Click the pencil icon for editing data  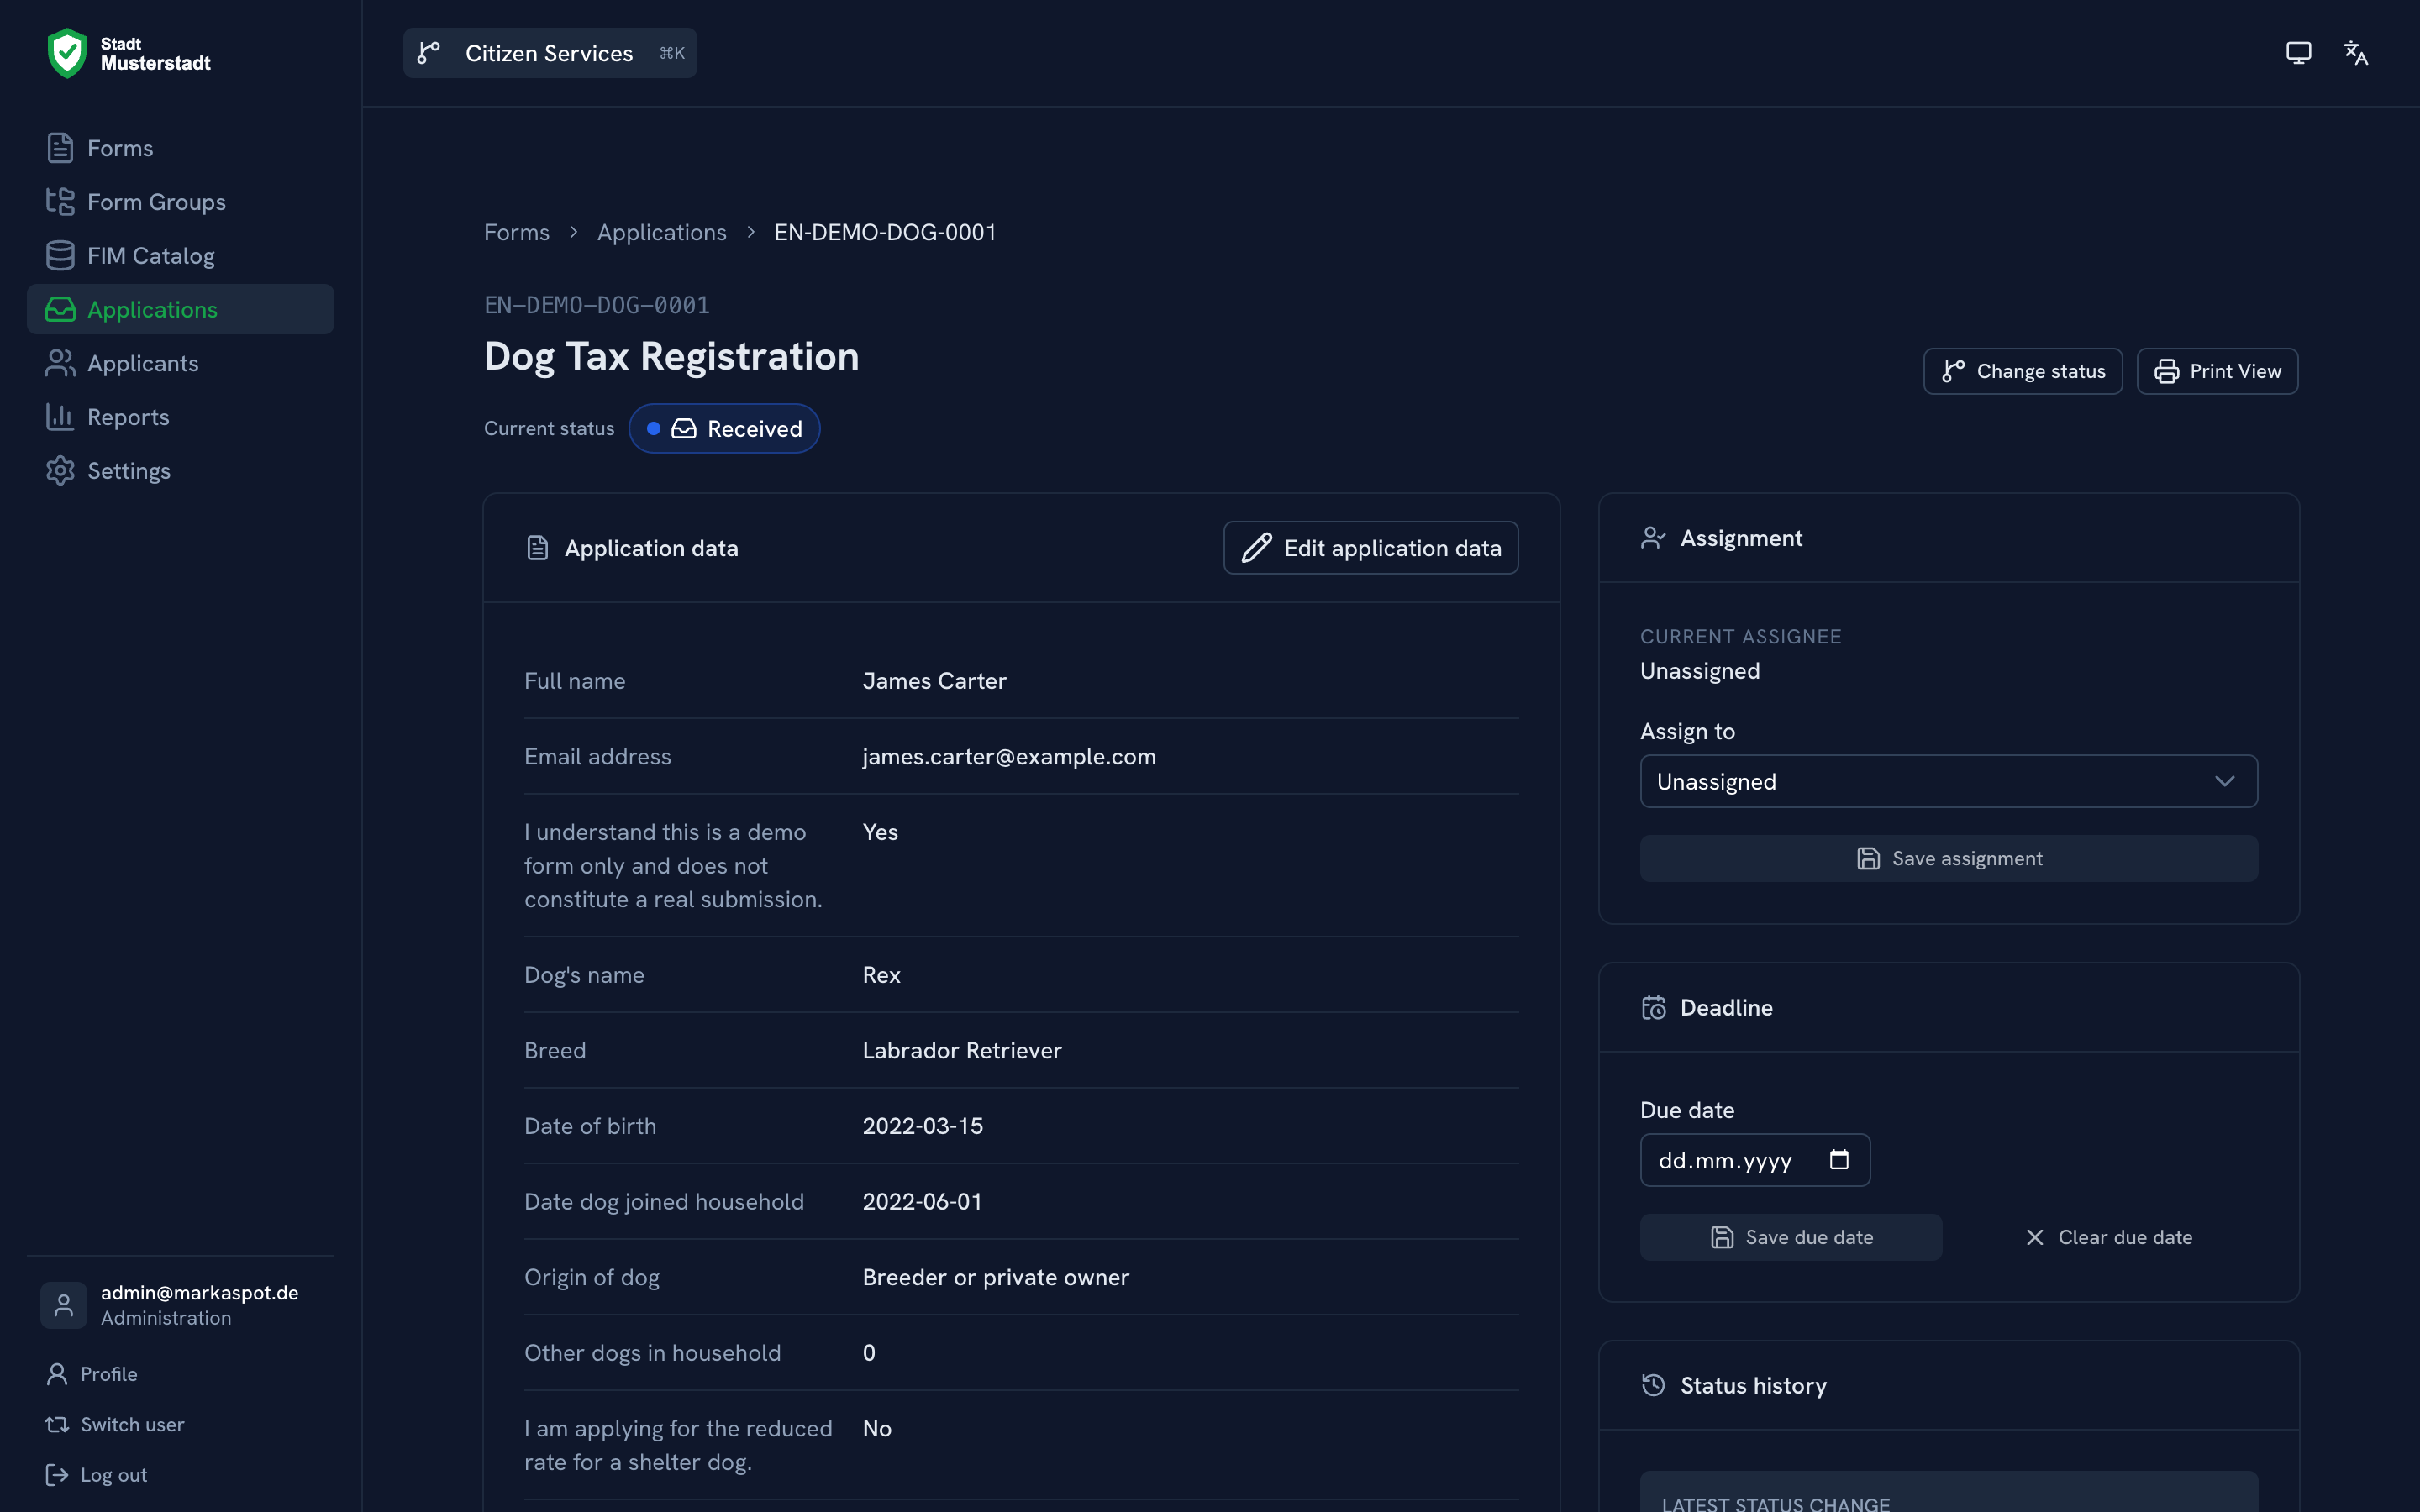[x=1256, y=548]
